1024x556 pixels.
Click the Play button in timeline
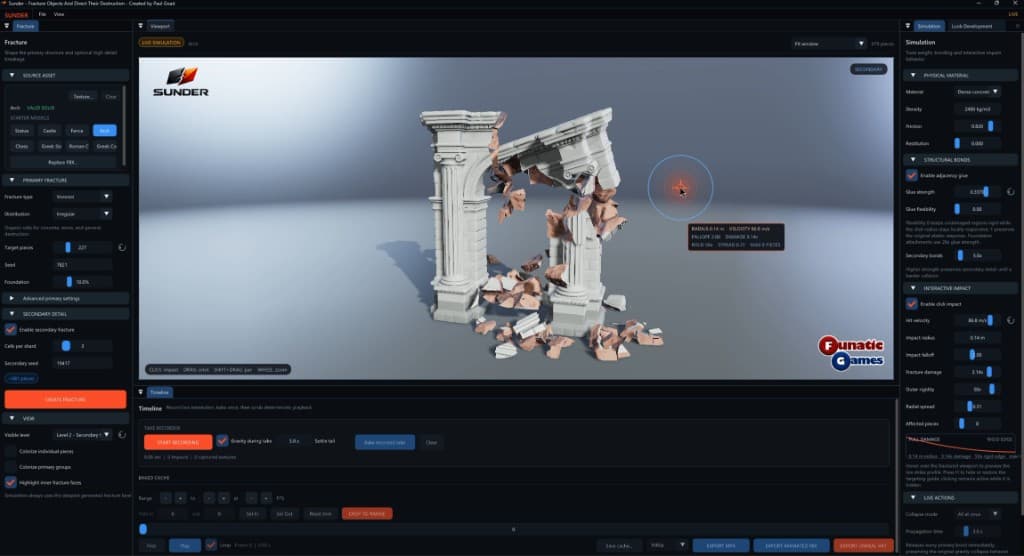pos(185,545)
